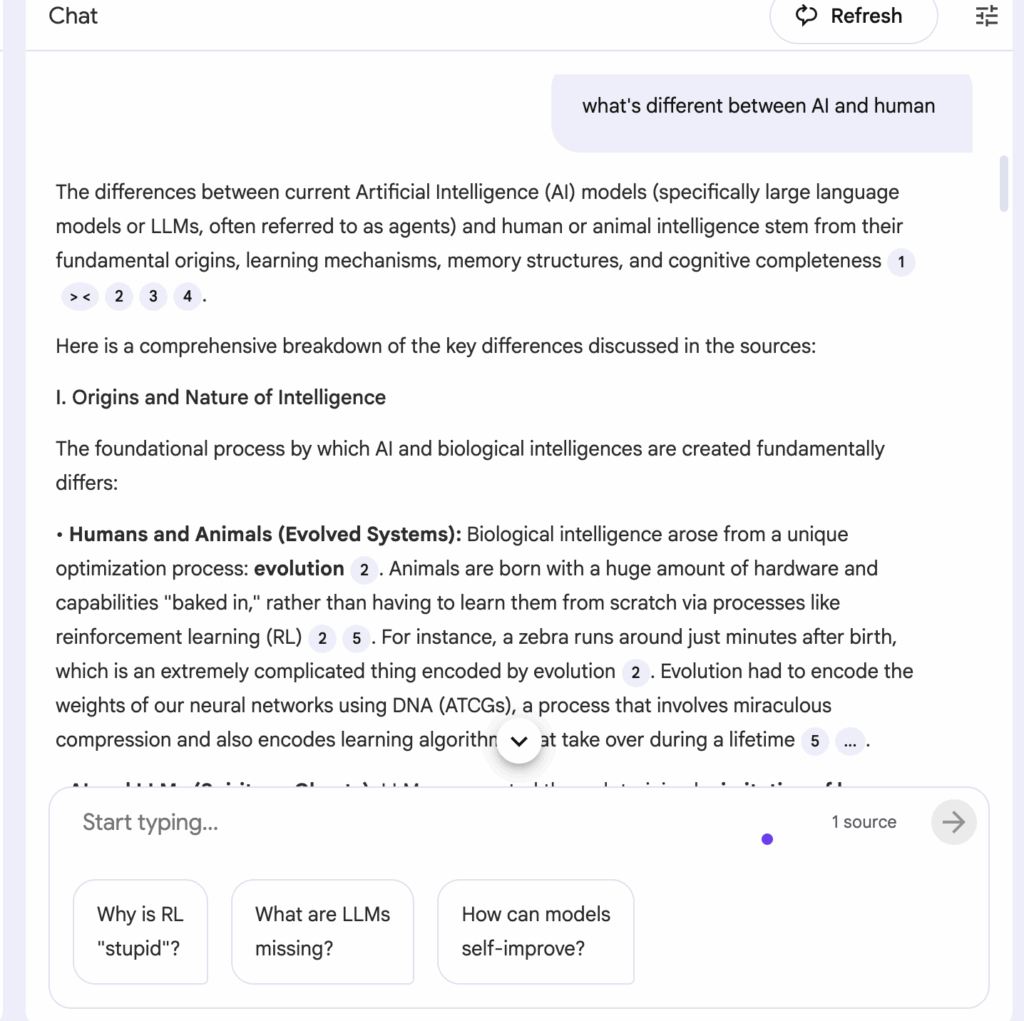This screenshot has height=1021, width=1024.
Task: Expand the collapsed citation chips marker
Action: point(79,296)
